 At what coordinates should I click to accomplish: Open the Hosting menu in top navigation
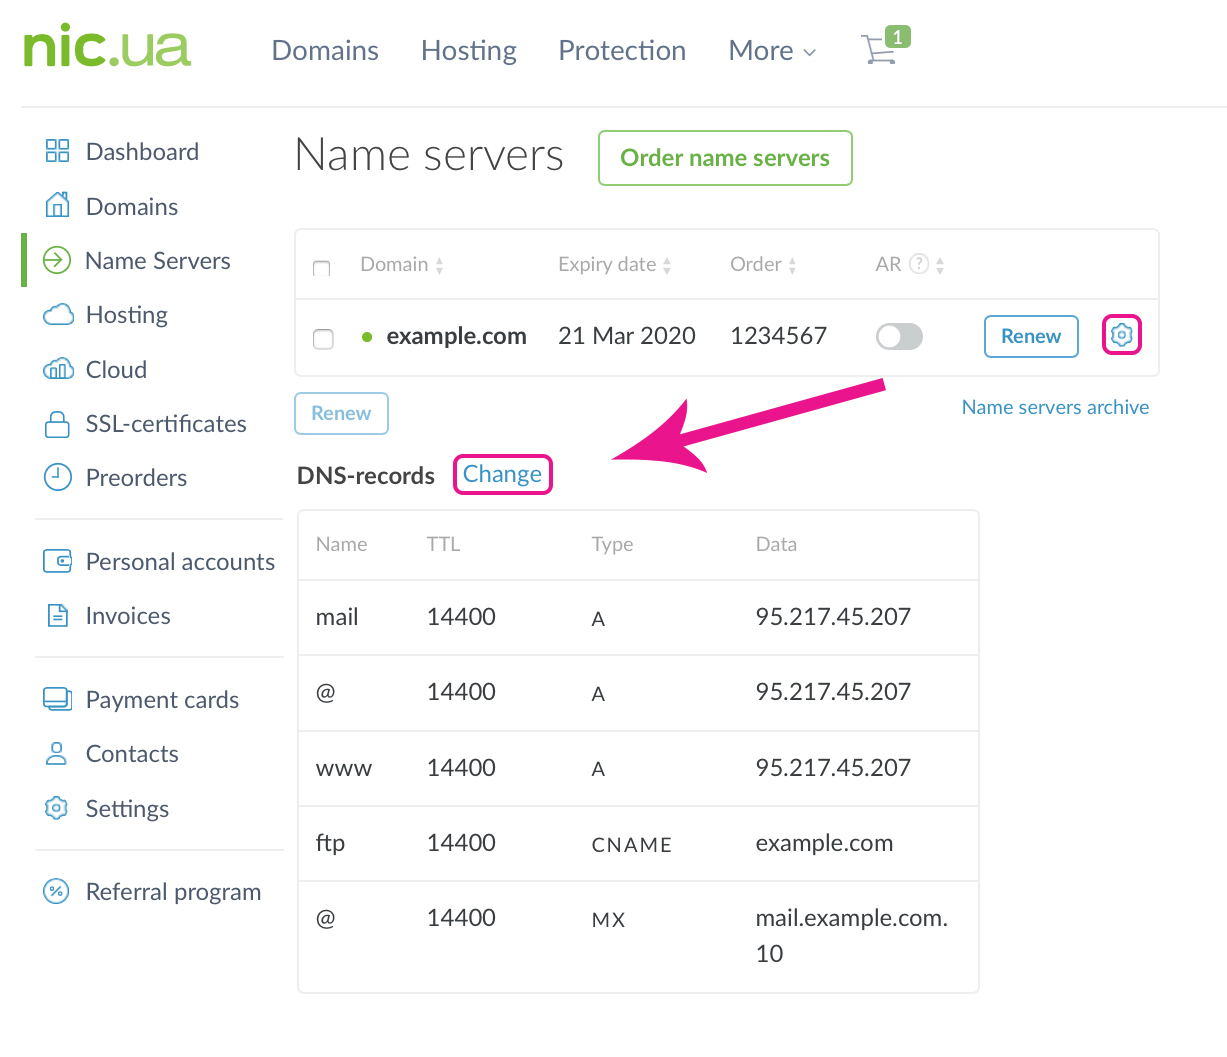468,51
